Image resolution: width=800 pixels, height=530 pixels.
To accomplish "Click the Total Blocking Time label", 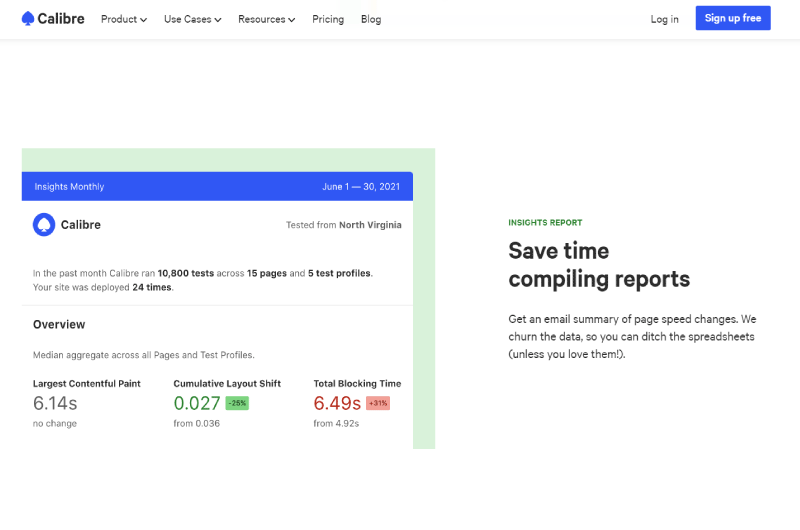I will tap(357, 384).
